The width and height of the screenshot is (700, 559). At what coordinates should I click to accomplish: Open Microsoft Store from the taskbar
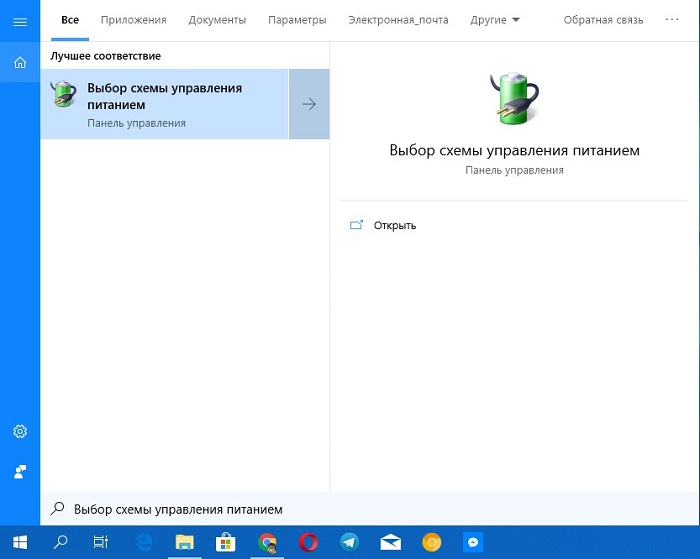tap(225, 542)
